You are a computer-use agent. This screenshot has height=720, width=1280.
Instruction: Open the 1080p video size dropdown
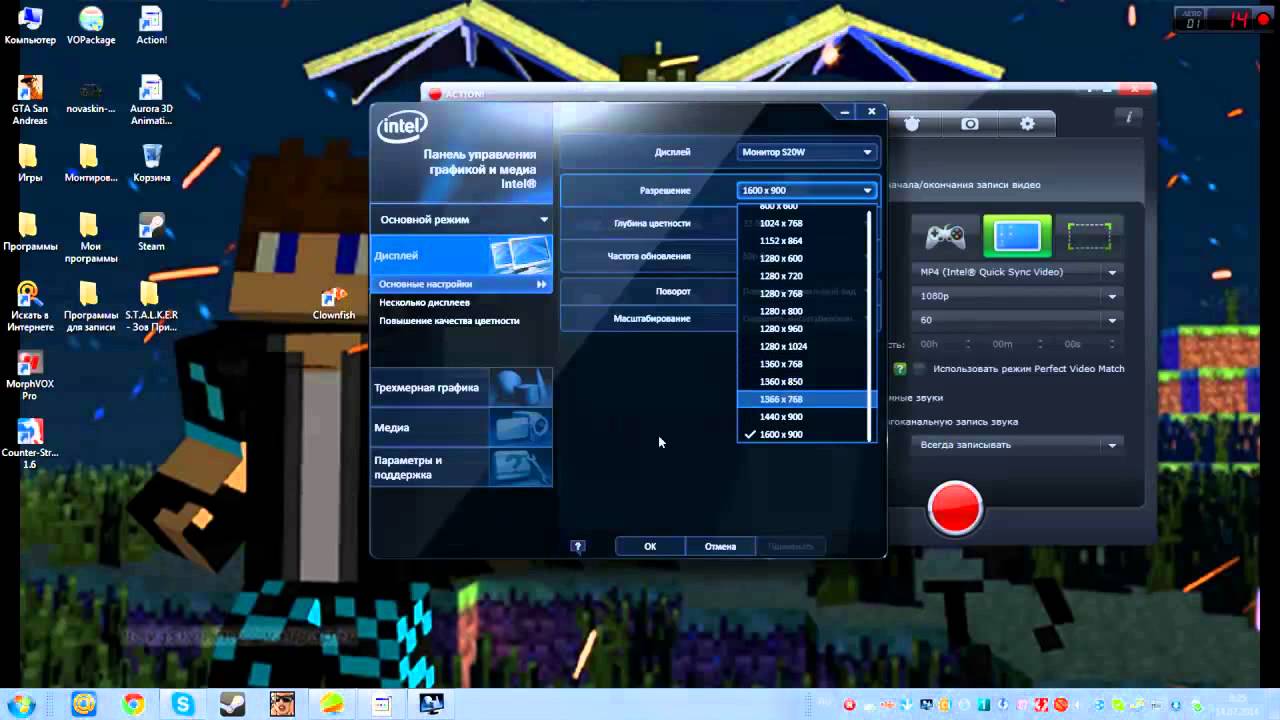tap(1016, 296)
